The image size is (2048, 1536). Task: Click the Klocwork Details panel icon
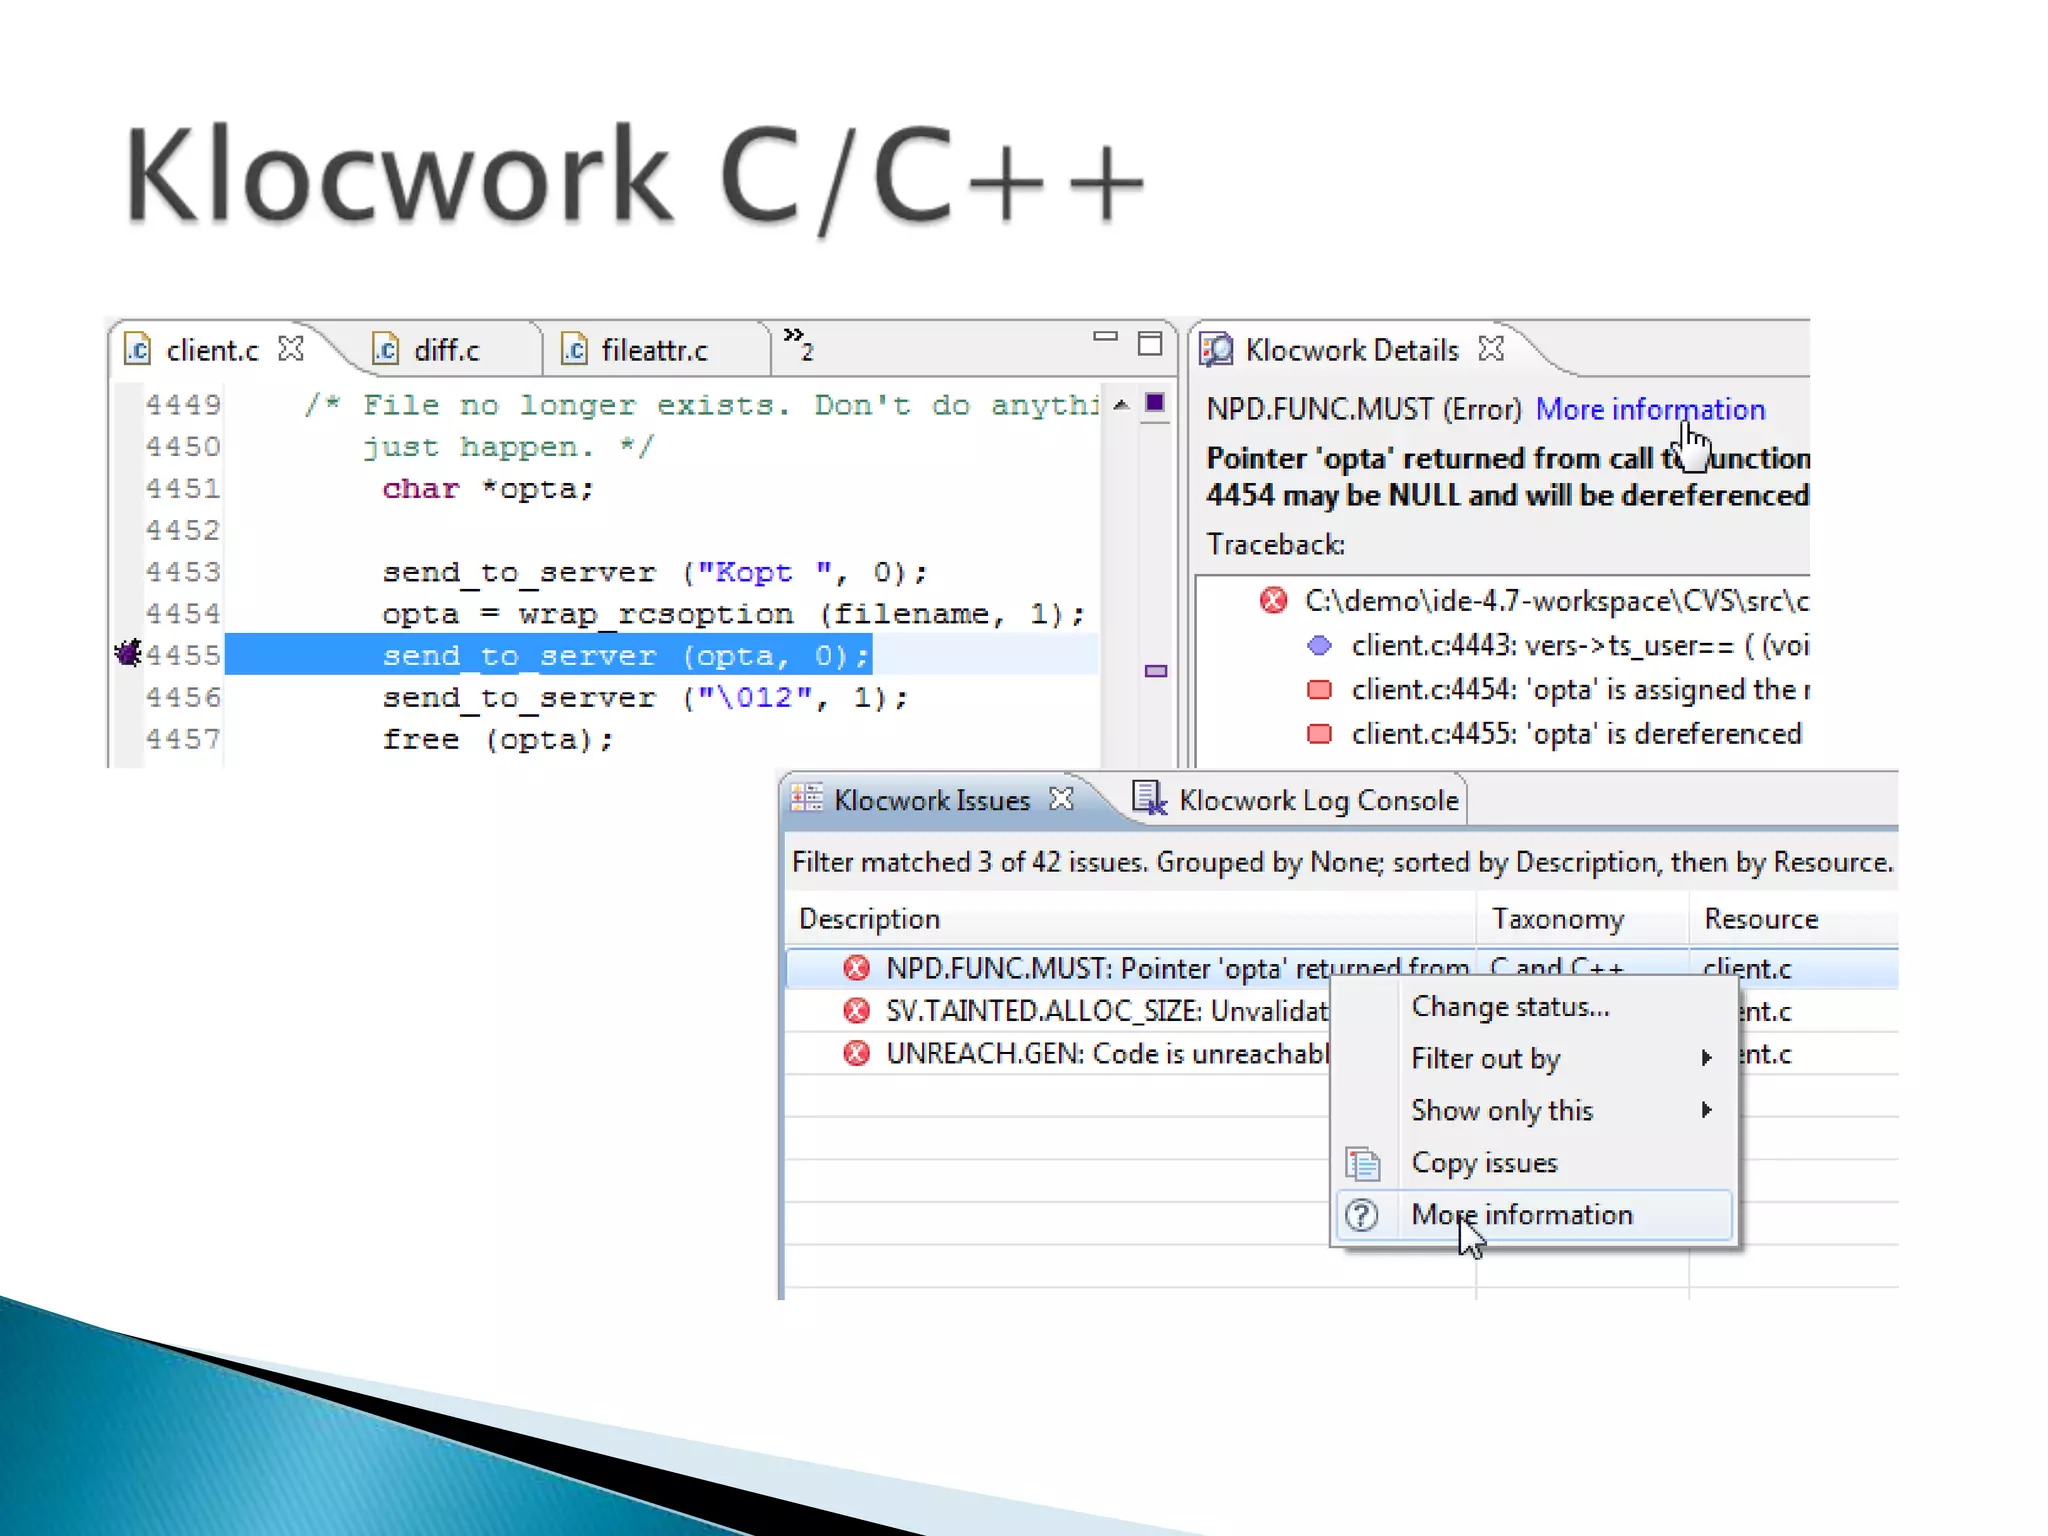pos(1217,349)
